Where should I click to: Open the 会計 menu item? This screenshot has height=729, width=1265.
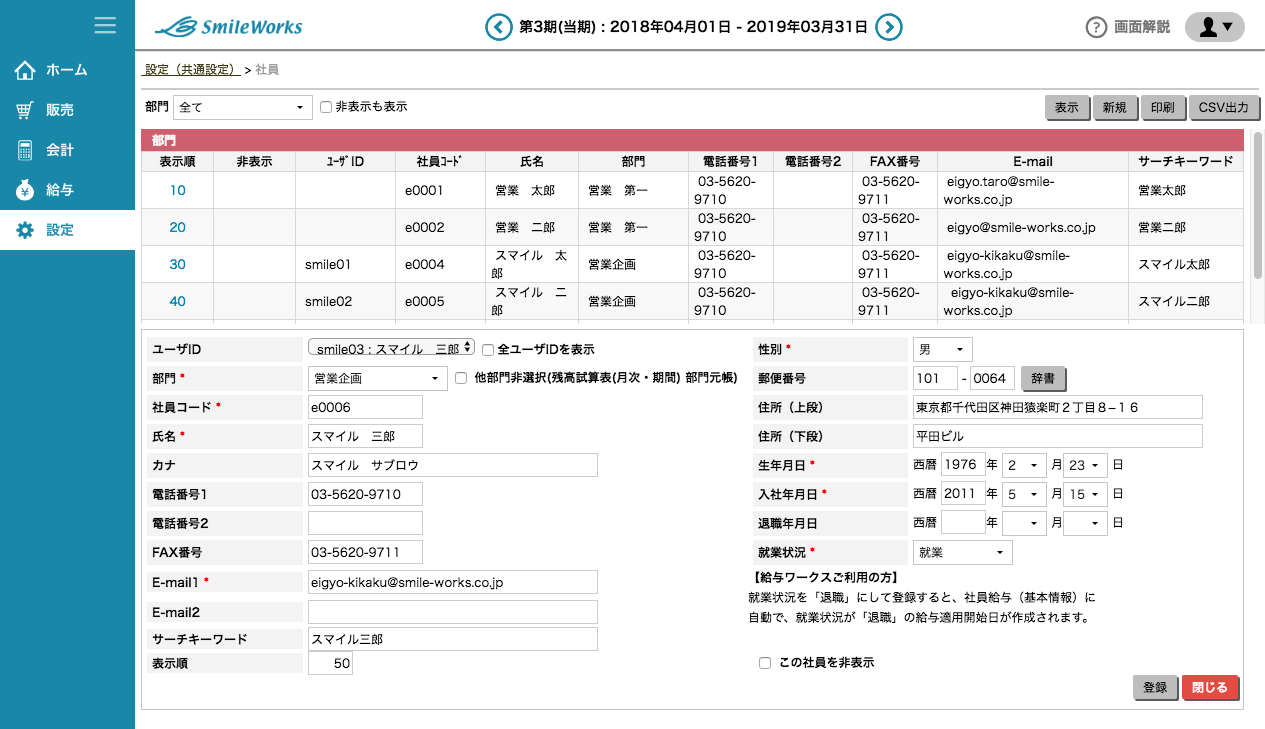(x=67, y=150)
